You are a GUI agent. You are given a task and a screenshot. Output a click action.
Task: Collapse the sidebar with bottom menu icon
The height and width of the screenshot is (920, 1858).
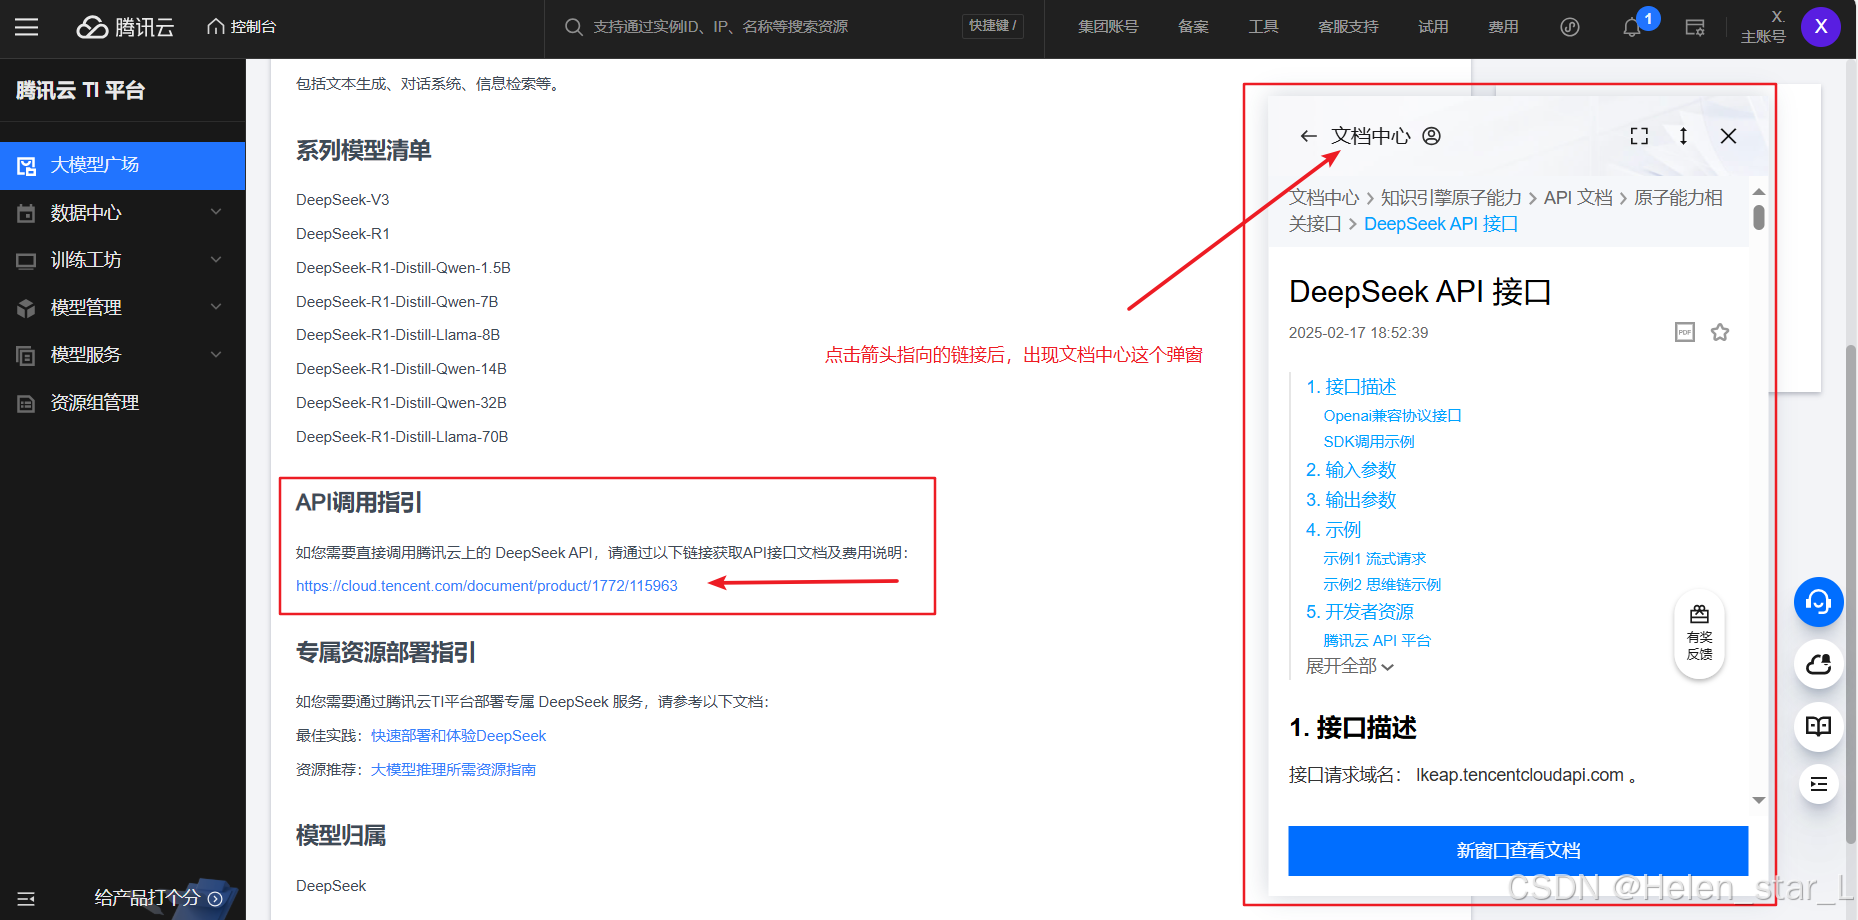click(26, 899)
